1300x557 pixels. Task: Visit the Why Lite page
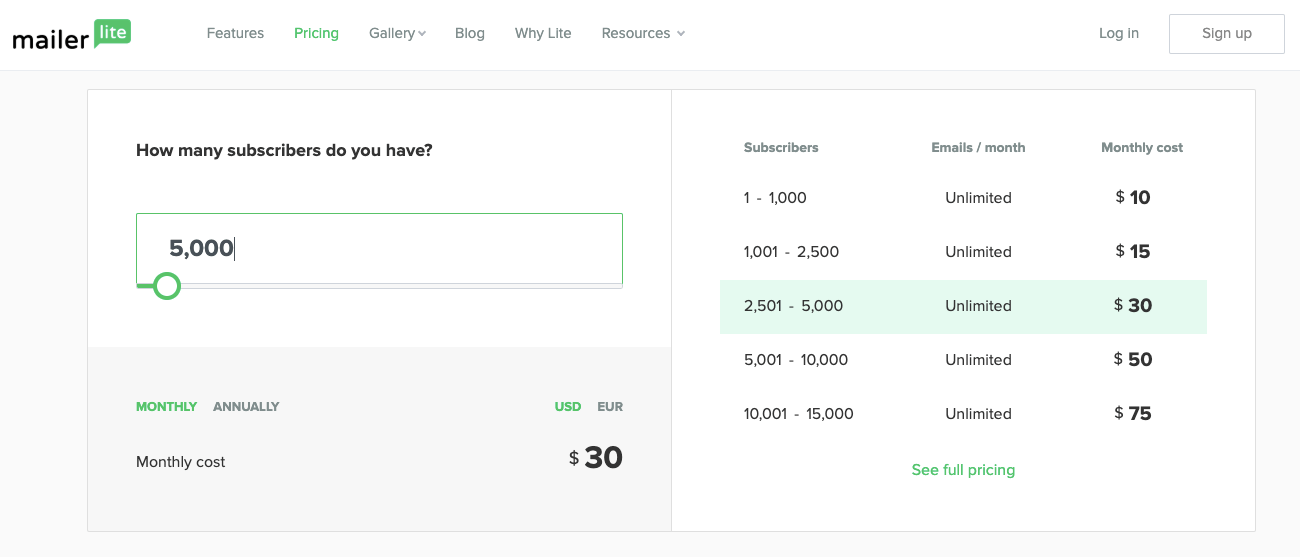543,33
